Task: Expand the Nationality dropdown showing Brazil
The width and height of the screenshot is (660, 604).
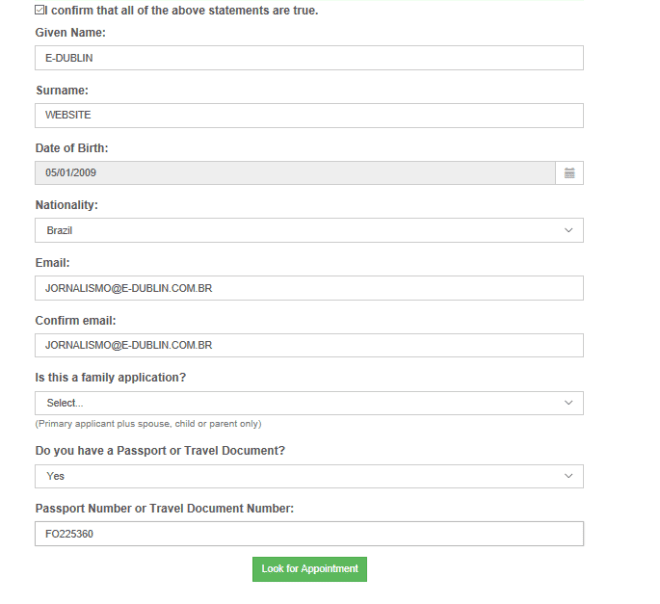Action: (308, 230)
